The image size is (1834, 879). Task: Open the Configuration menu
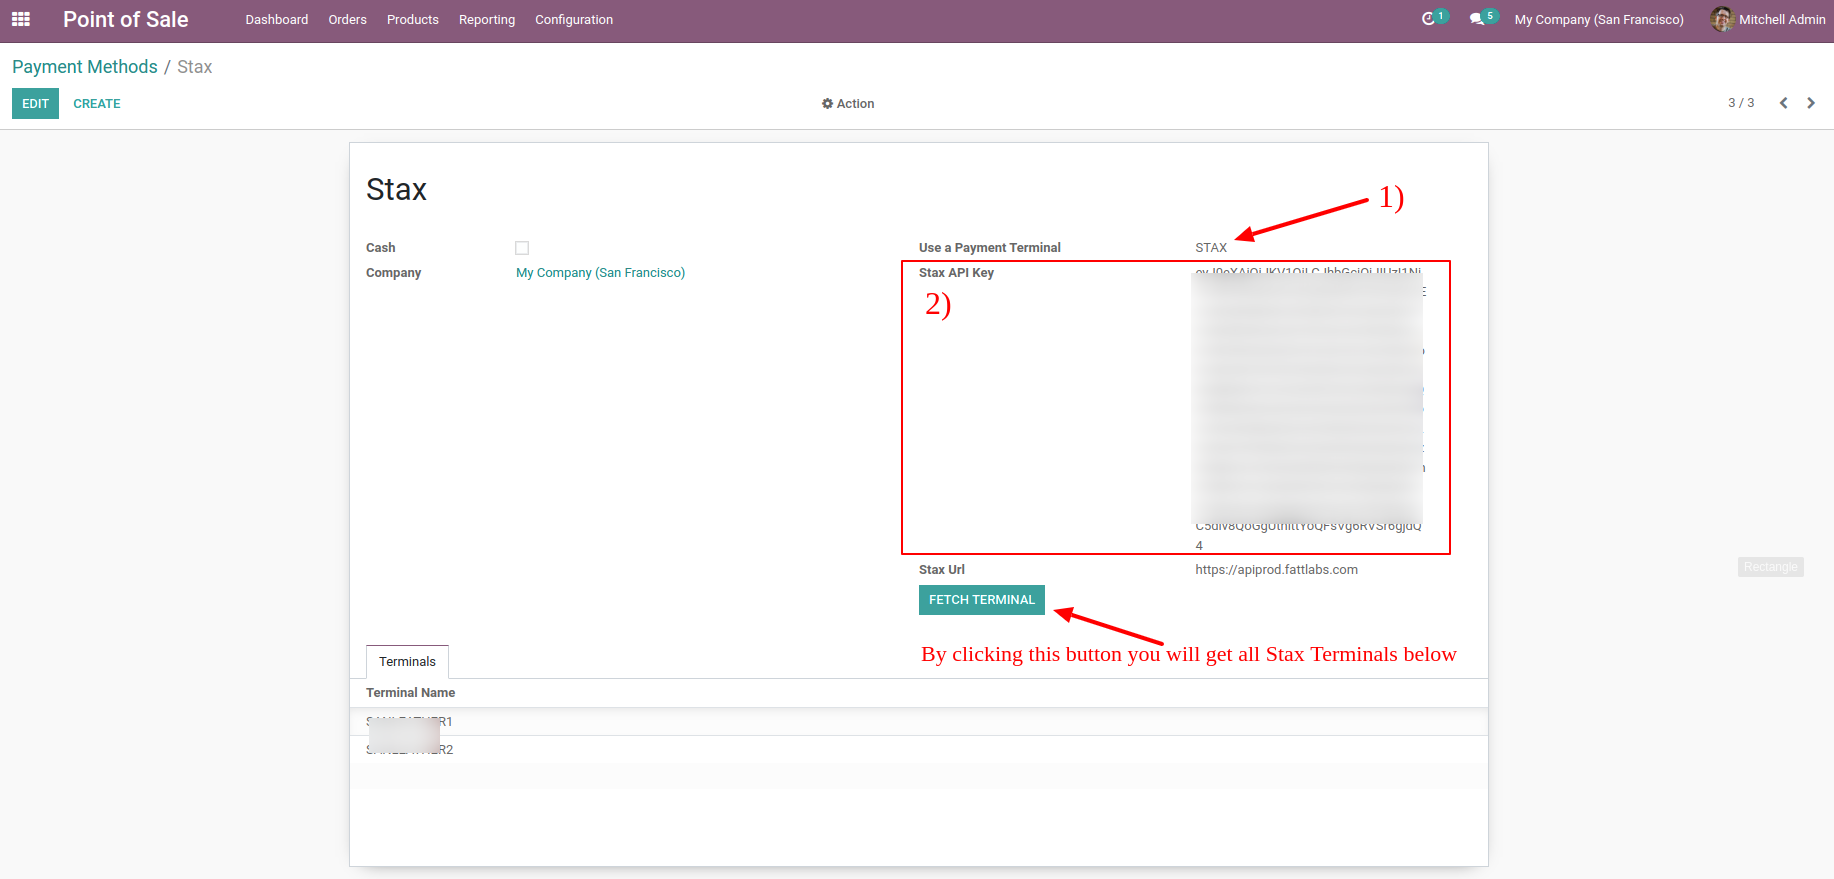click(x=574, y=20)
